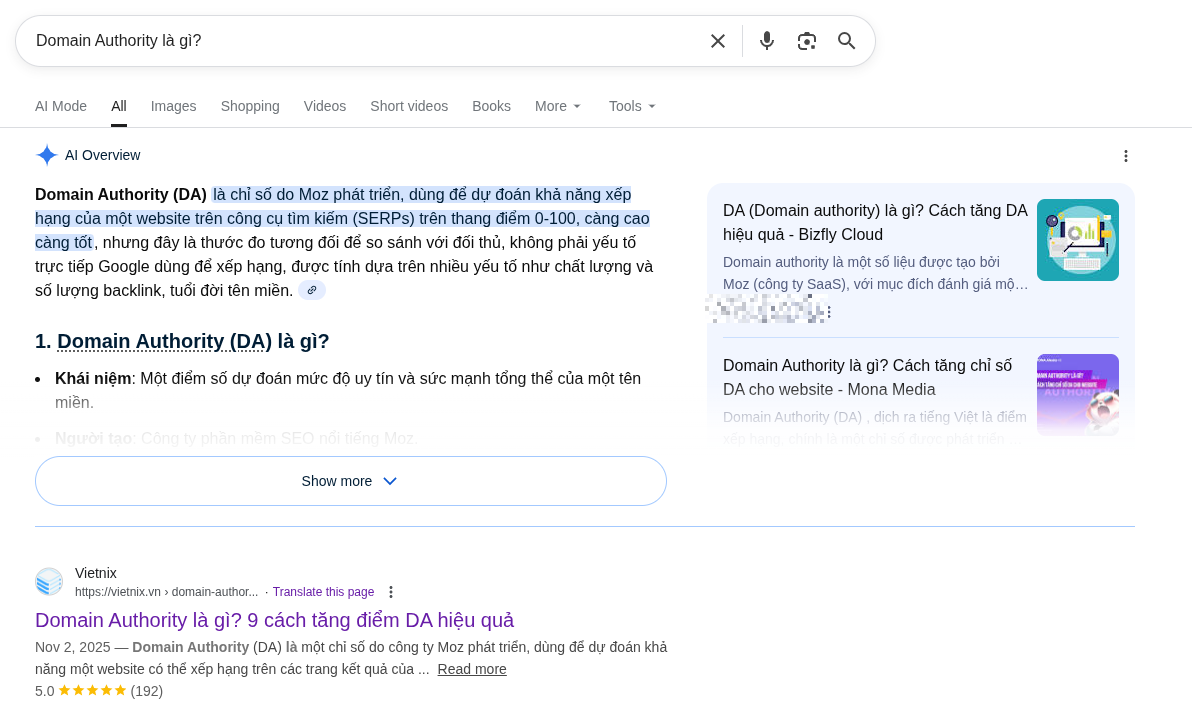This screenshot has height=724, width=1192.
Task: Open Google Lens camera search
Action: click(807, 41)
